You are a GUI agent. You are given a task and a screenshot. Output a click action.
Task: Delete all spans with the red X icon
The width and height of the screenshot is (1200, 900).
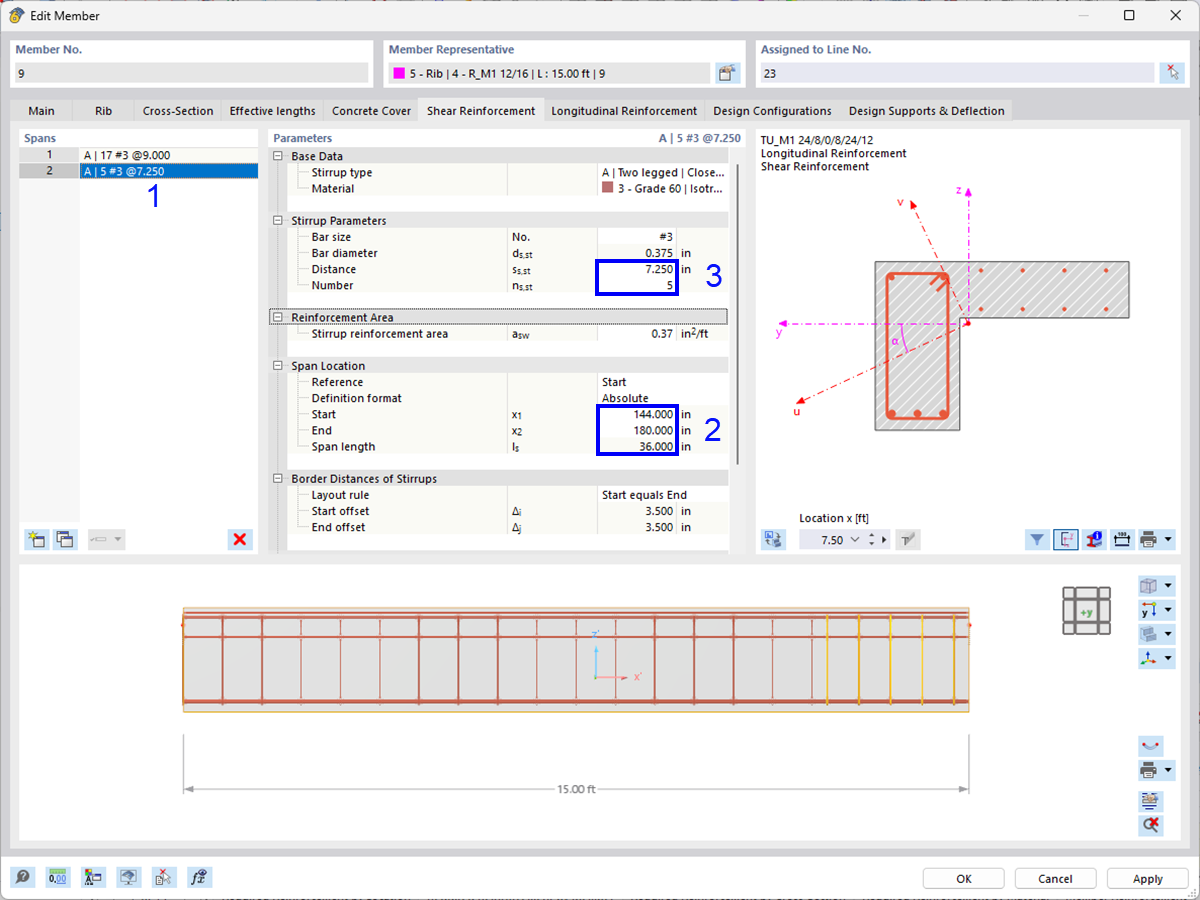240,539
